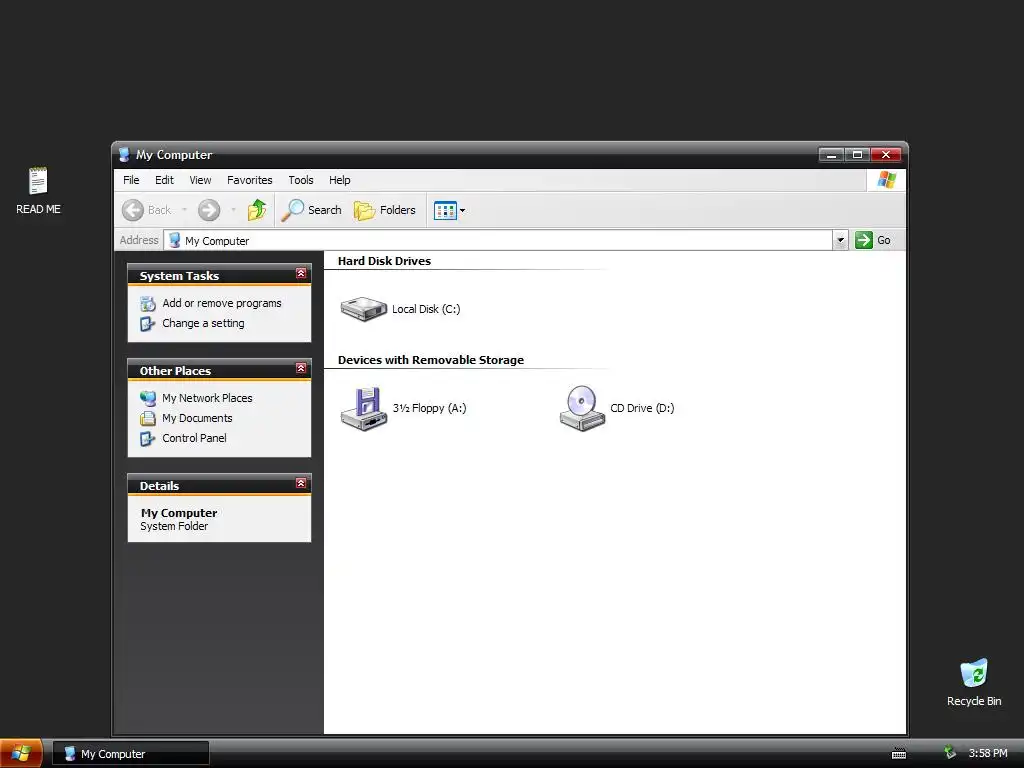Click the System Folder text in Details

click(x=174, y=526)
